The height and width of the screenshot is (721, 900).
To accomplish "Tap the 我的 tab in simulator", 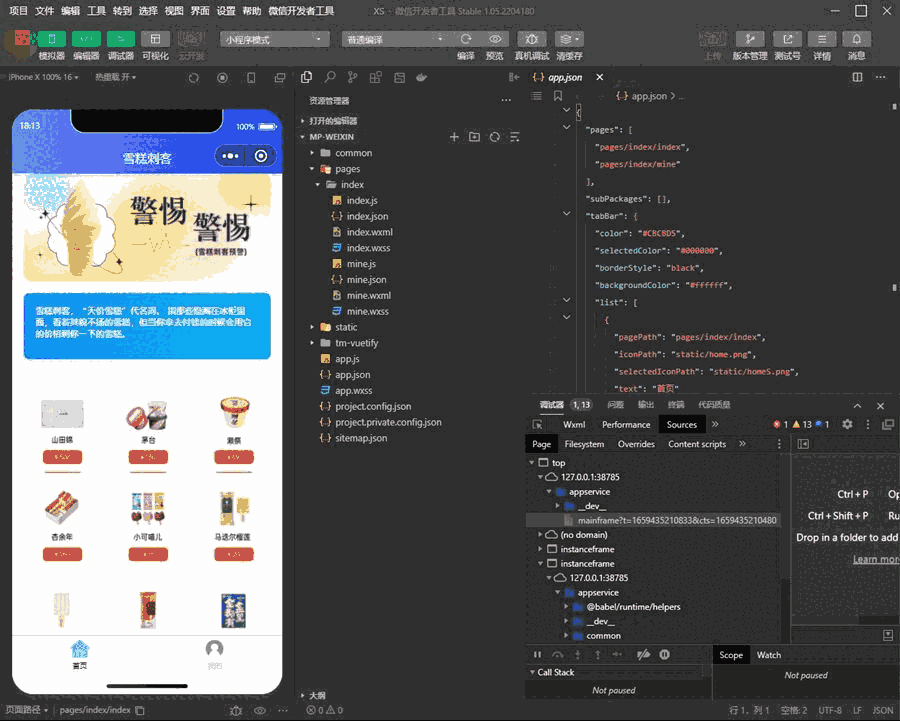I will click(214, 654).
